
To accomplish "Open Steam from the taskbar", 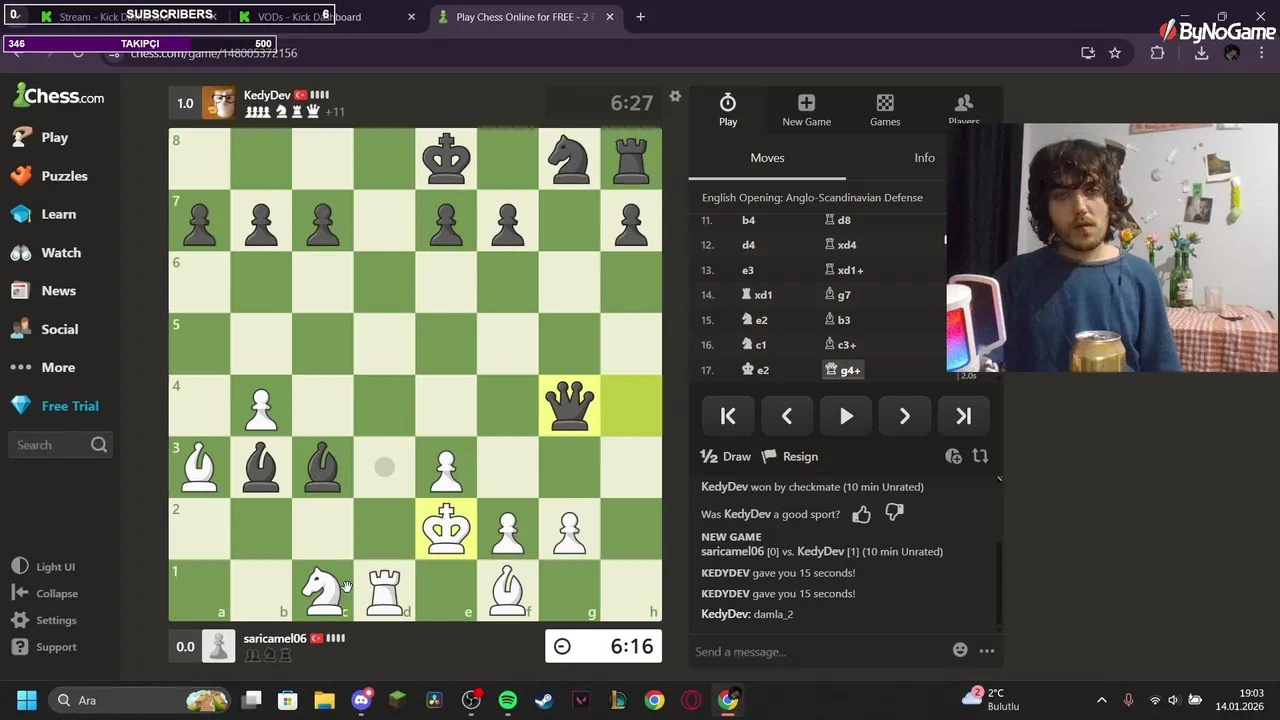I will (x=544, y=700).
